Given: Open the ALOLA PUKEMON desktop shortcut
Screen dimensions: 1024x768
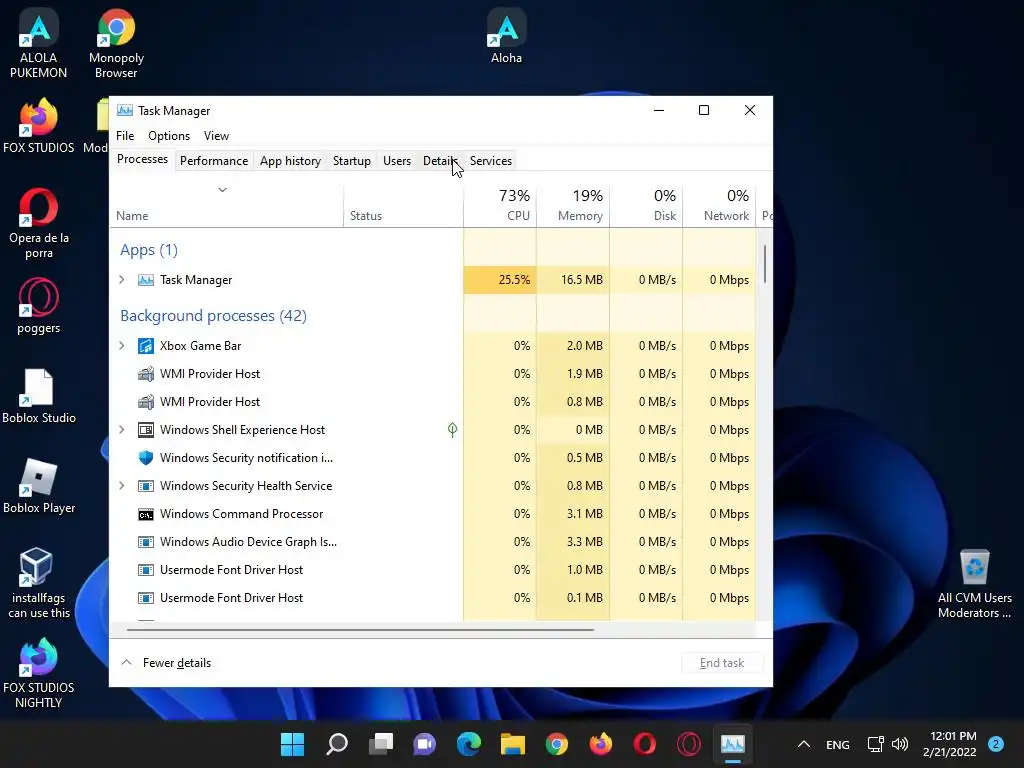Looking at the screenshot, I should point(39,43).
